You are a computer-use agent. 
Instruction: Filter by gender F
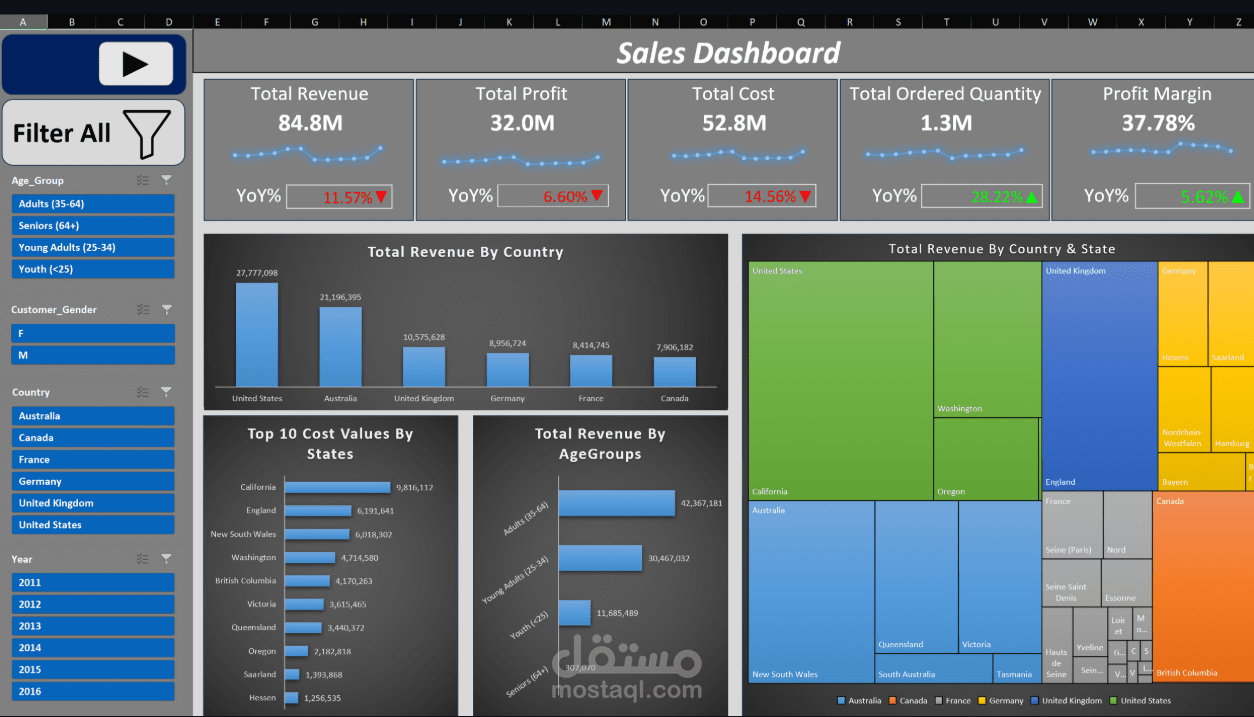pos(93,333)
